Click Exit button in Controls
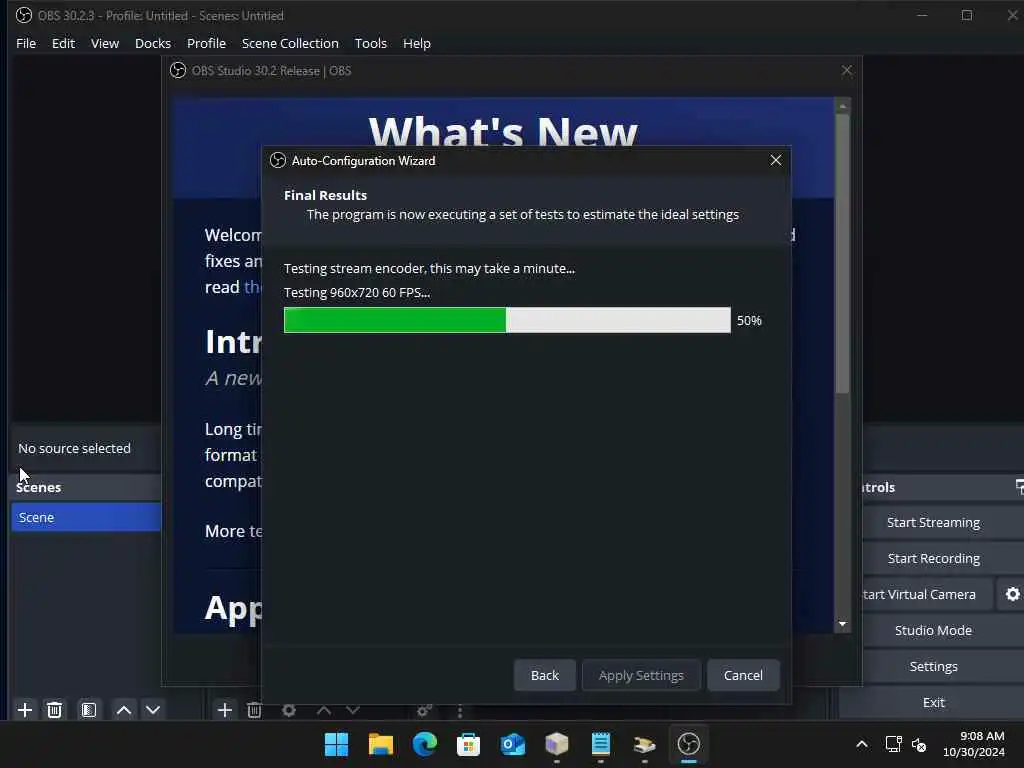The width and height of the screenshot is (1024, 768). 933,702
